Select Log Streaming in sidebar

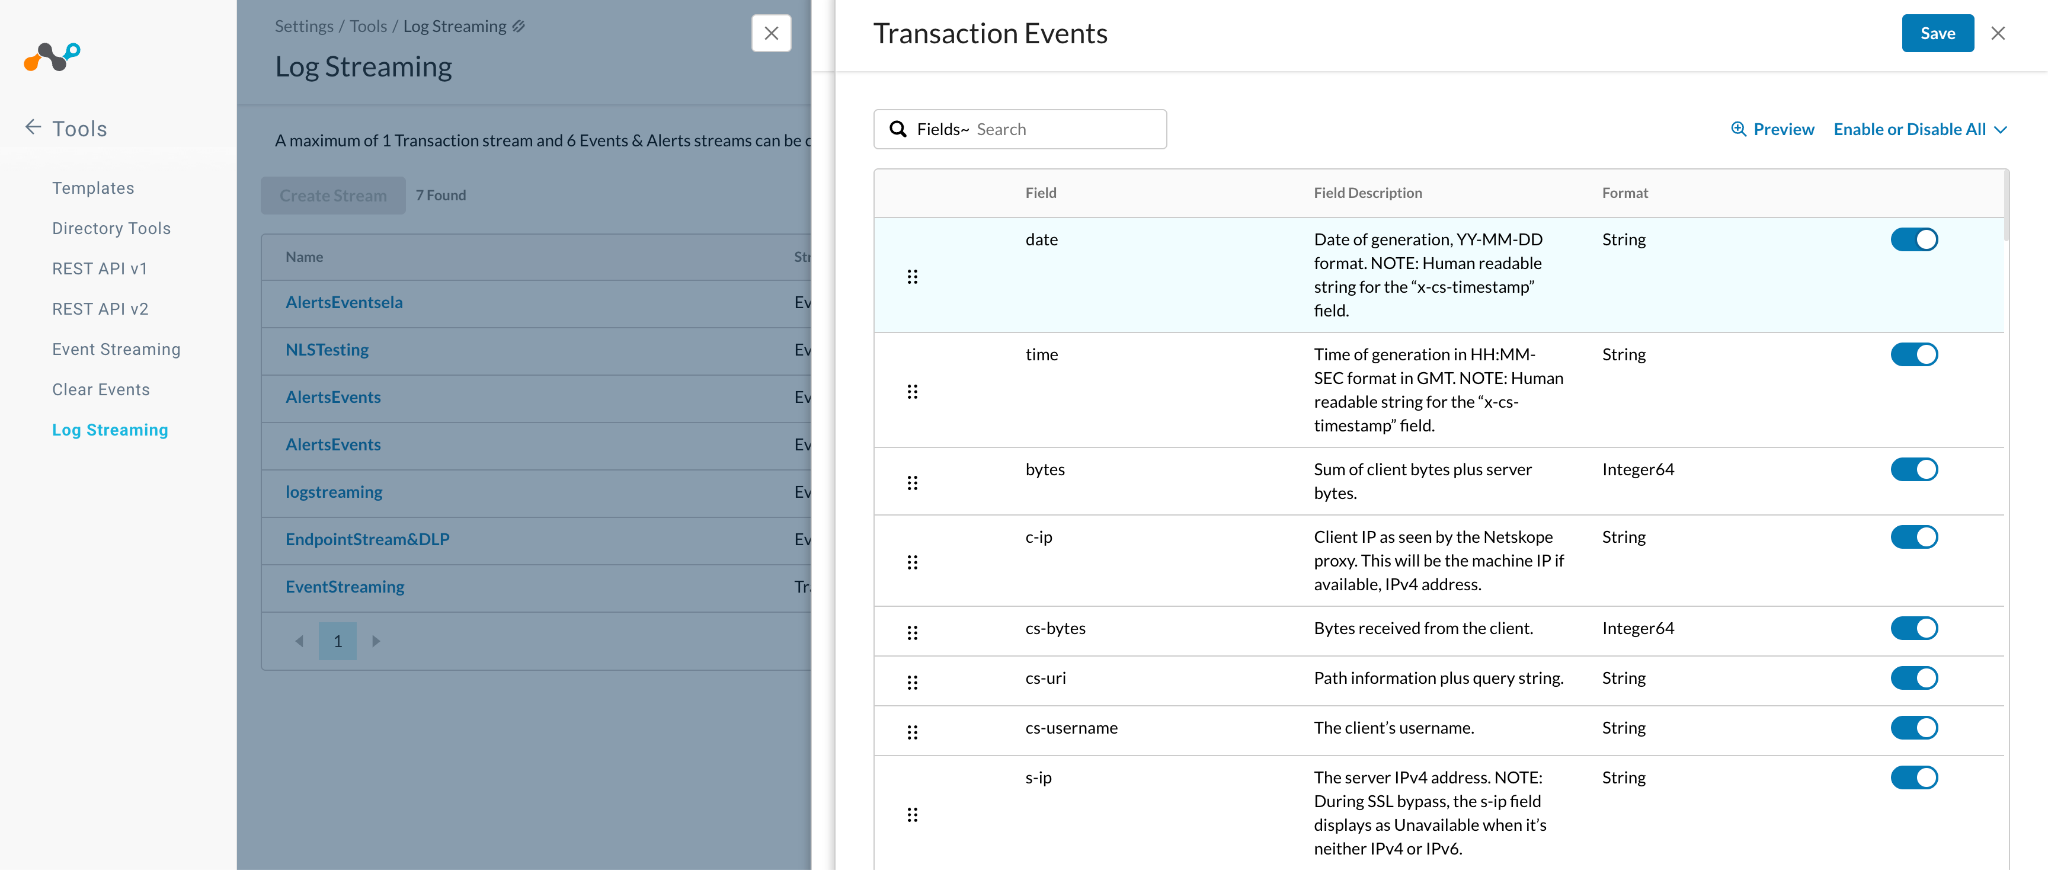[x=110, y=430]
